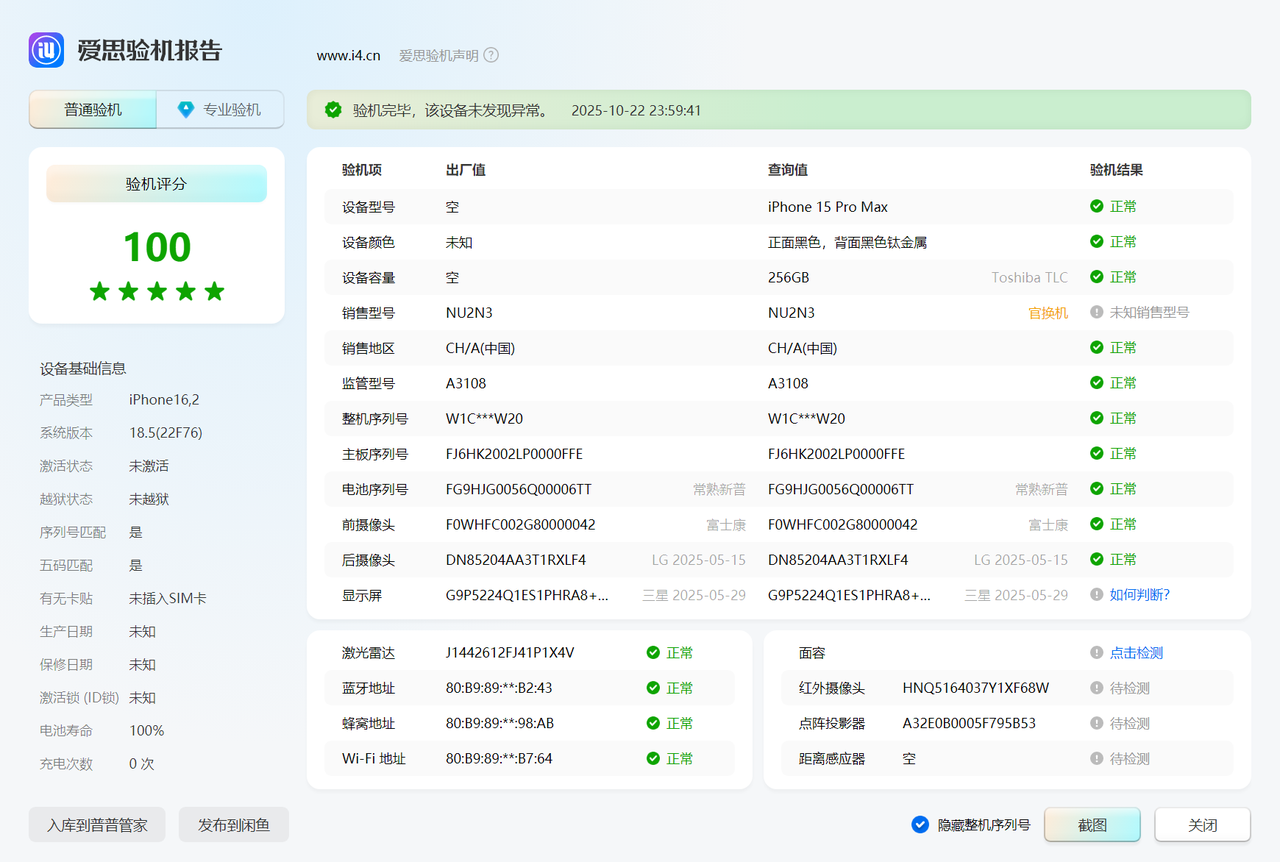Screen dimensions: 1280x862
Task: Click help icon beside 爱思验机声明
Action: (x=491, y=56)
